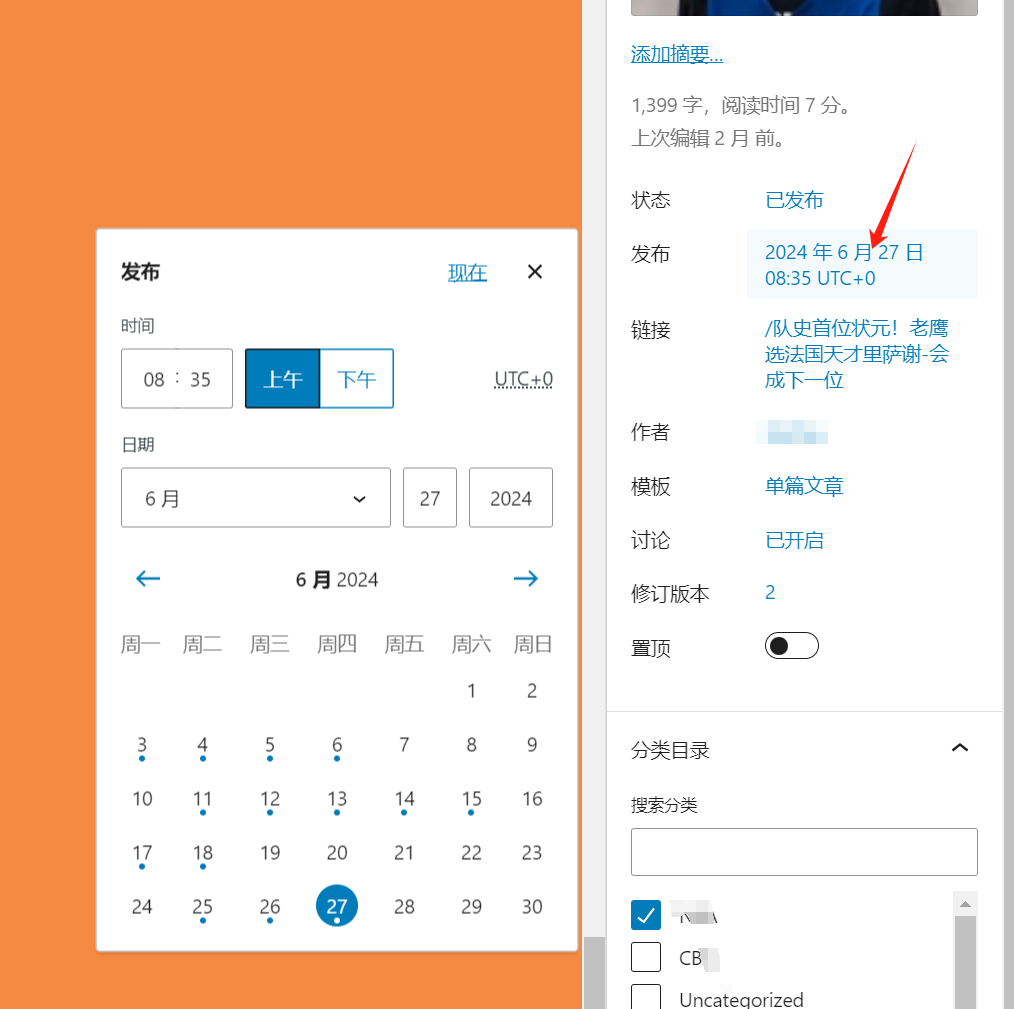The height and width of the screenshot is (1009, 1014).
Task: Switch time to 下午 (PM)
Action: (356, 378)
